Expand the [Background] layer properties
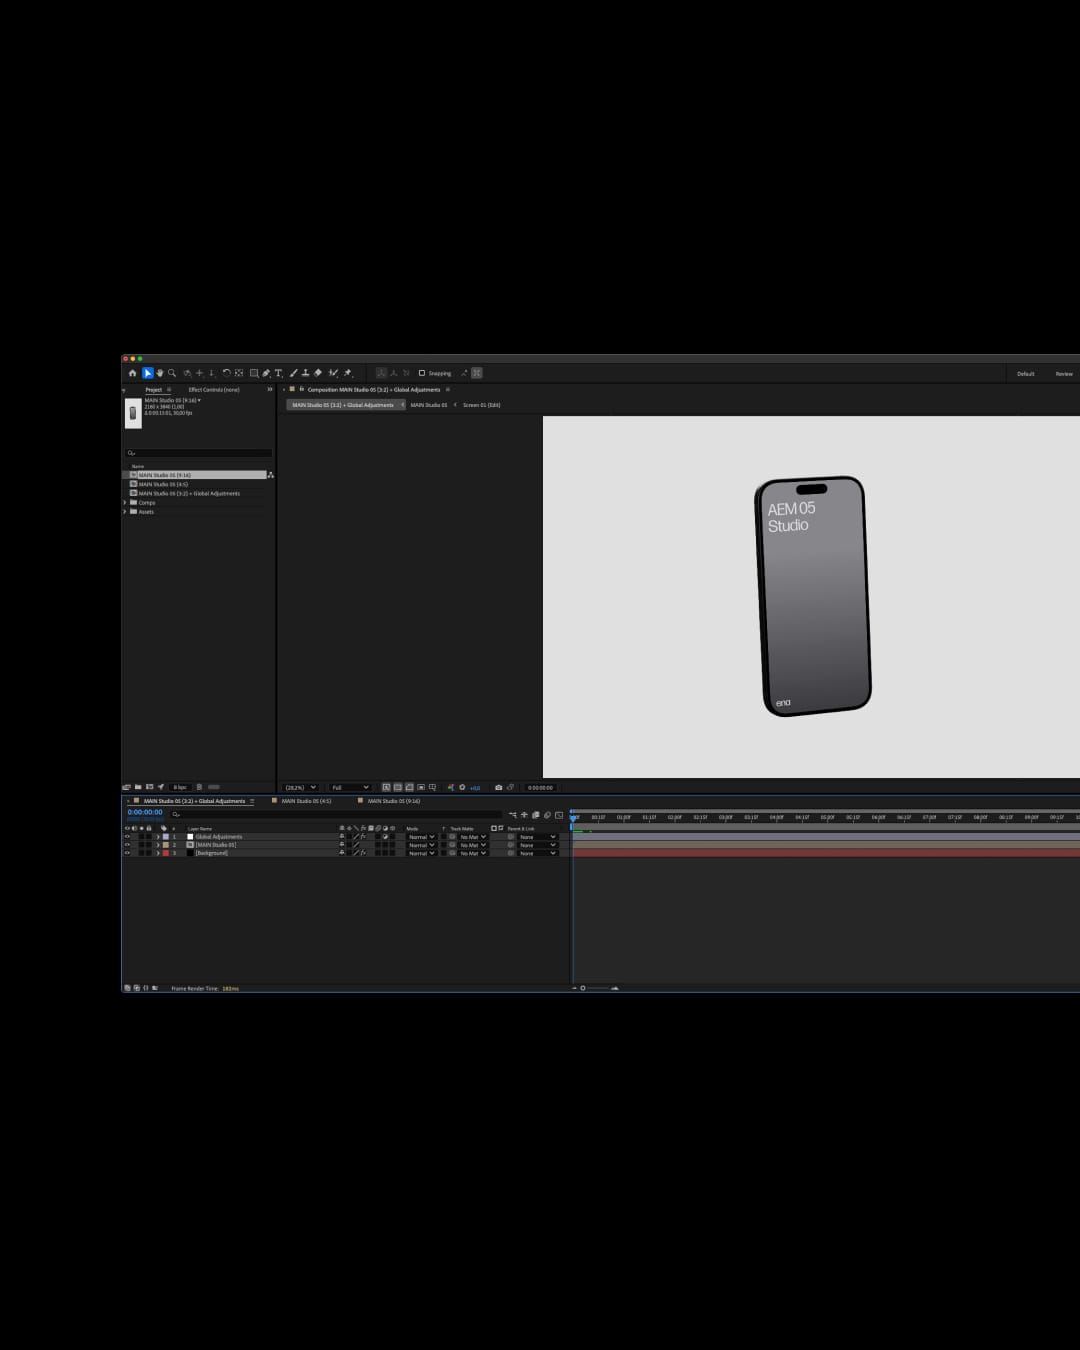Screen dimensions: 1080x1350 pos(157,853)
